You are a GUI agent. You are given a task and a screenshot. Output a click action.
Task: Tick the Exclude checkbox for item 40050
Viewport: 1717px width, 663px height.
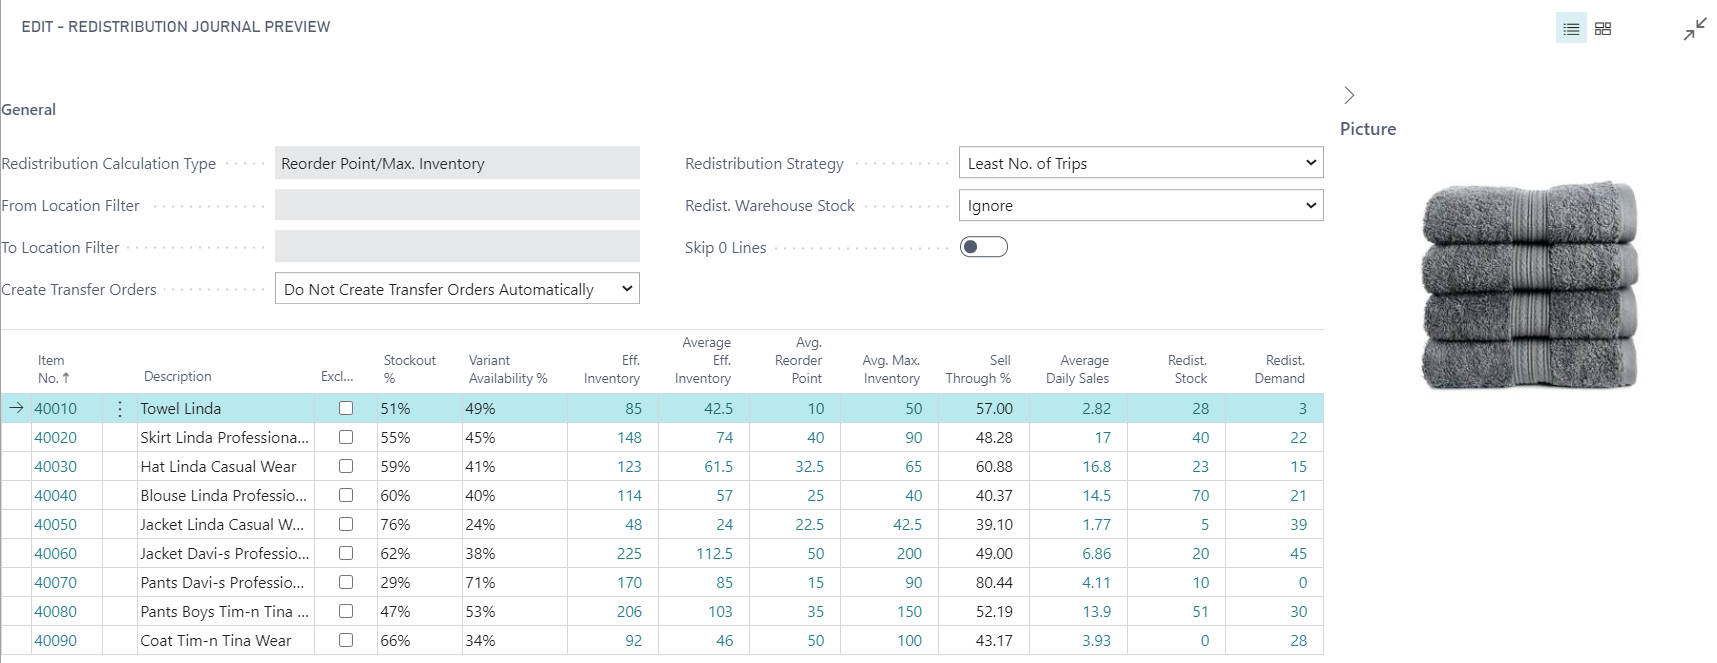[x=346, y=524]
